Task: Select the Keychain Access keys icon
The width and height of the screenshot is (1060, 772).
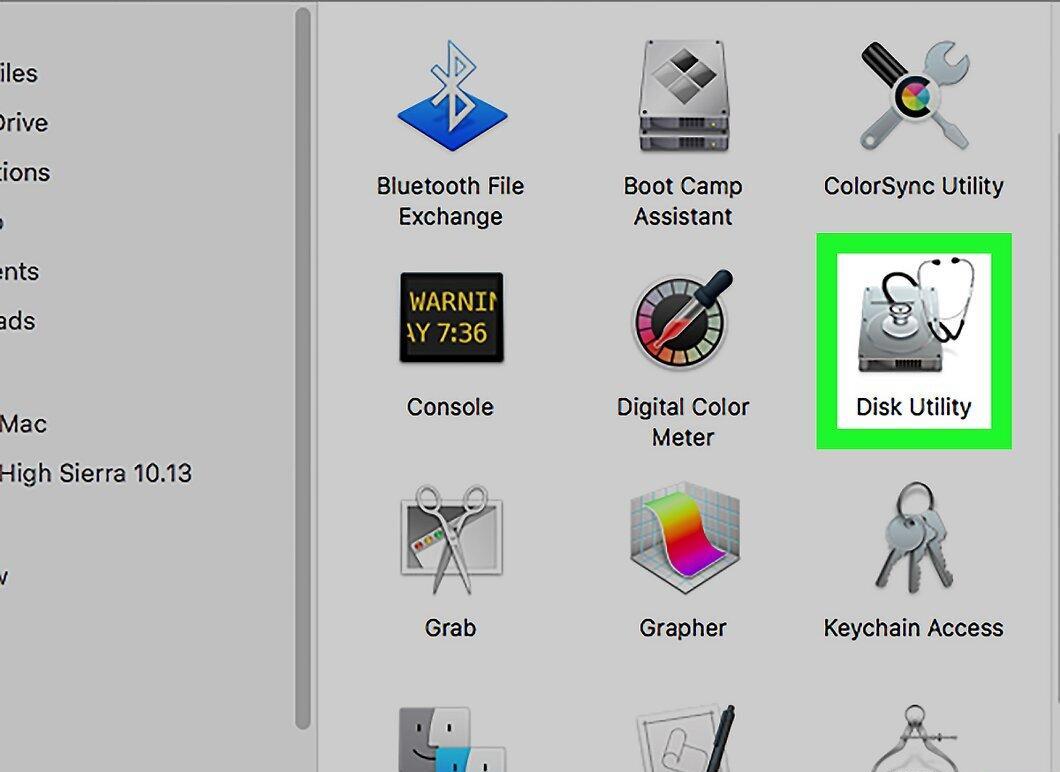Action: (914, 537)
